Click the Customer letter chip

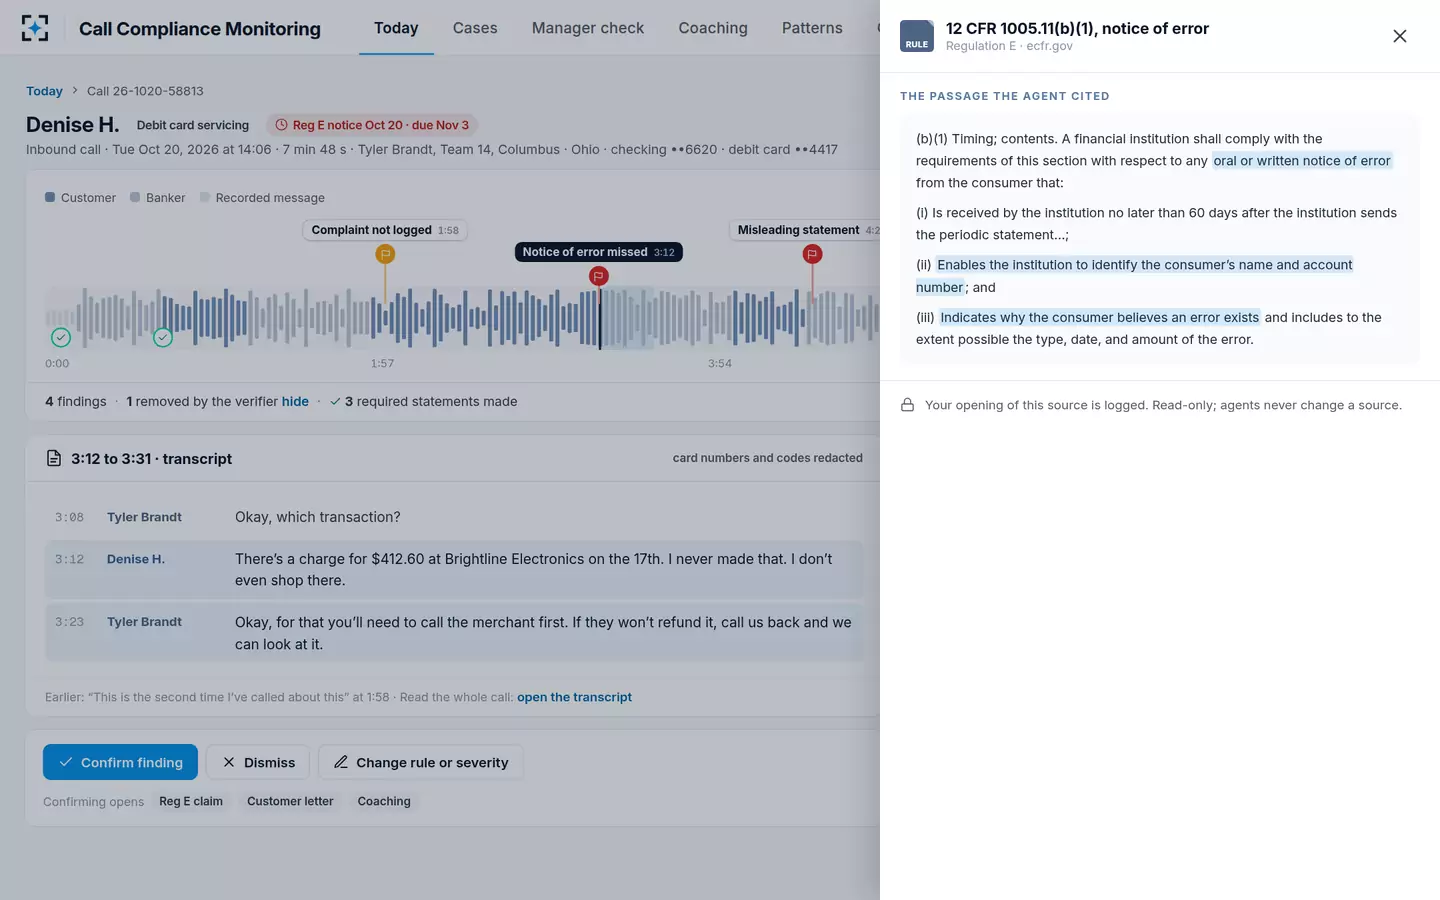pos(290,801)
